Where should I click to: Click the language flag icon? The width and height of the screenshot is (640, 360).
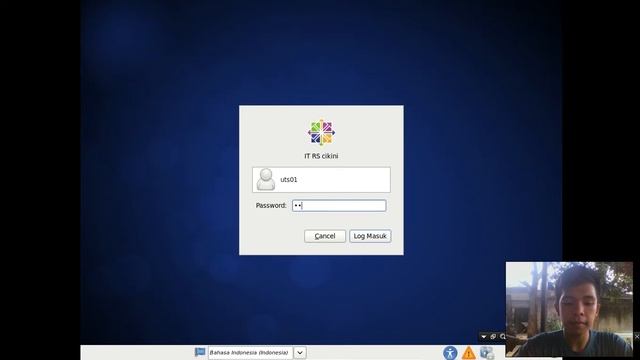click(200, 352)
